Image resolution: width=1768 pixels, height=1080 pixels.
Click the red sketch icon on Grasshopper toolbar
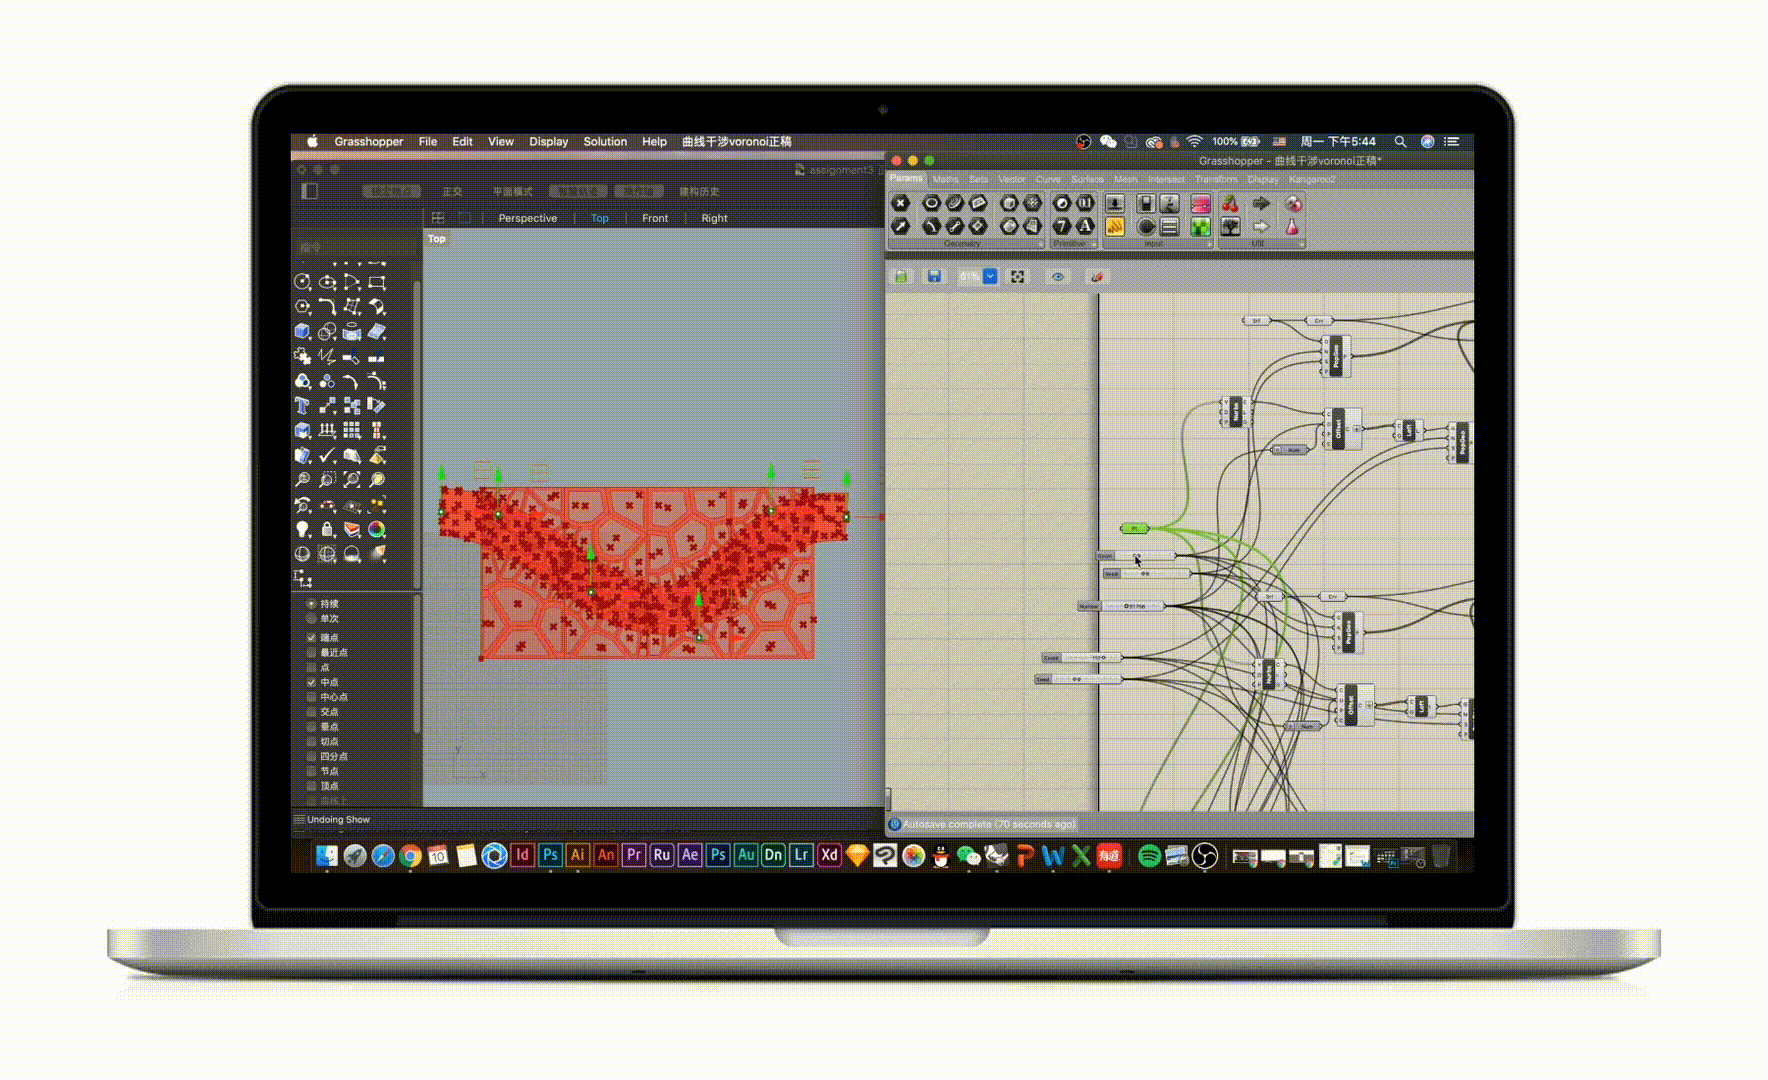1096,276
